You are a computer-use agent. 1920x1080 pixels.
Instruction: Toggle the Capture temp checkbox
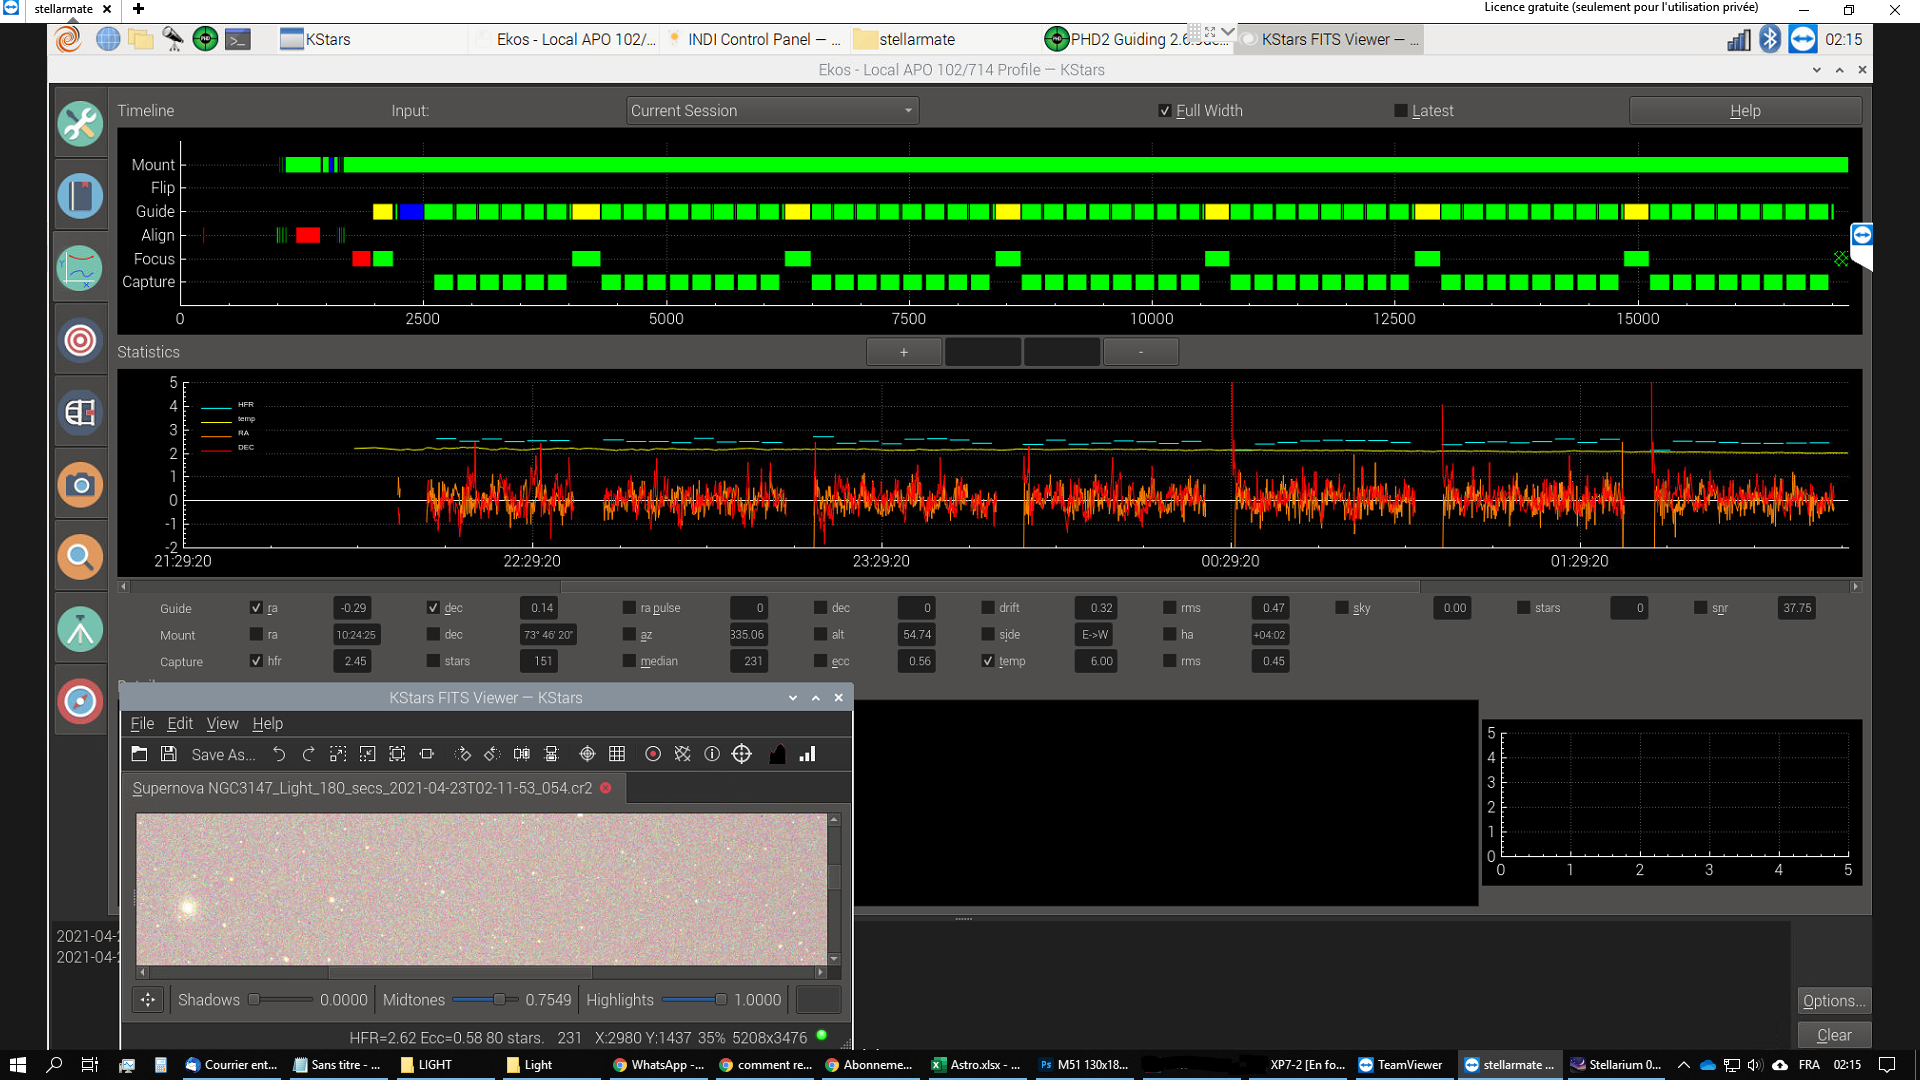coord(988,661)
